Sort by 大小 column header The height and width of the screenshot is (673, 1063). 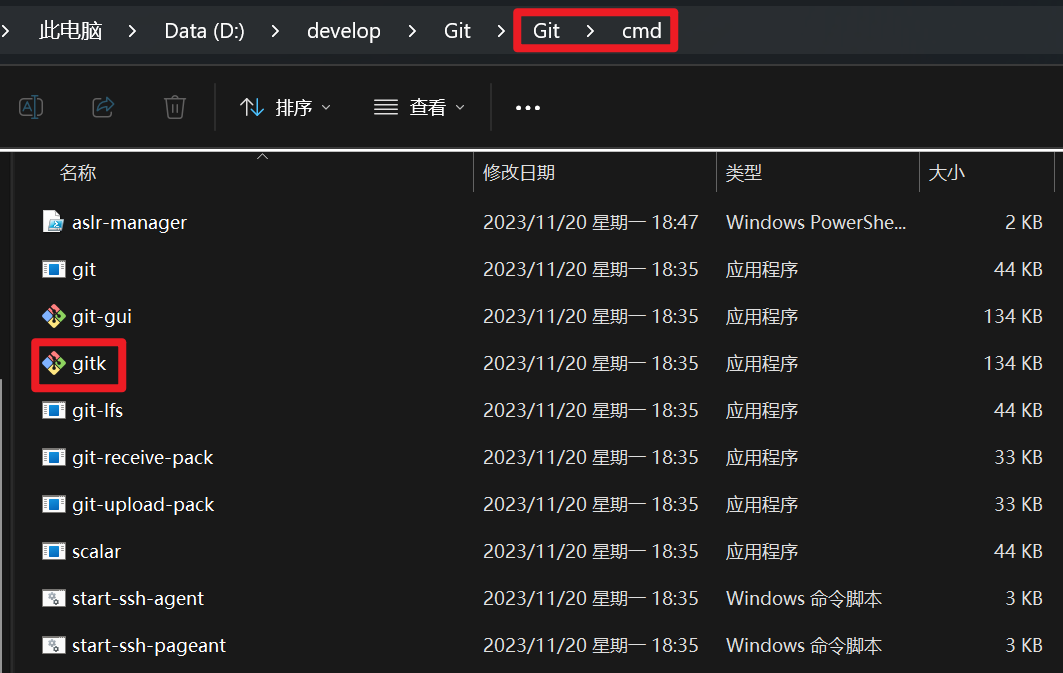point(946,173)
